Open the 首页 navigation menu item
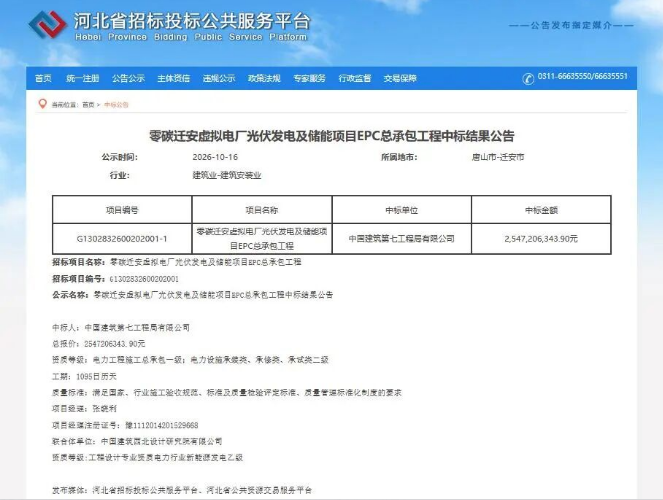 click(x=43, y=78)
